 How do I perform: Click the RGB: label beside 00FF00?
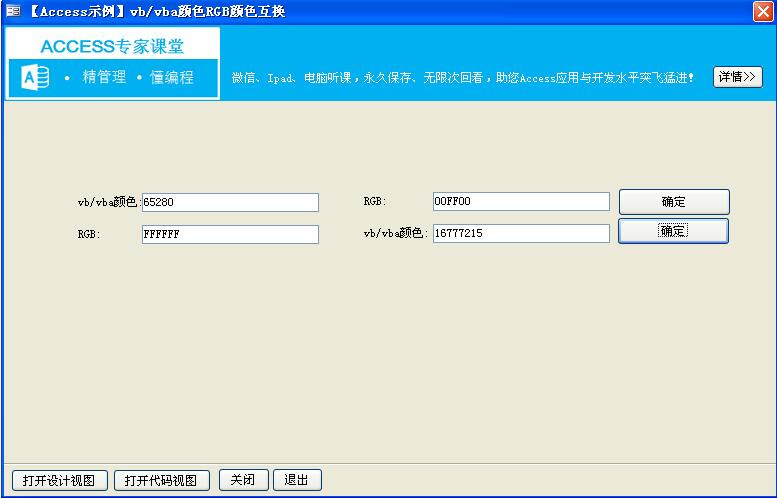(x=375, y=201)
